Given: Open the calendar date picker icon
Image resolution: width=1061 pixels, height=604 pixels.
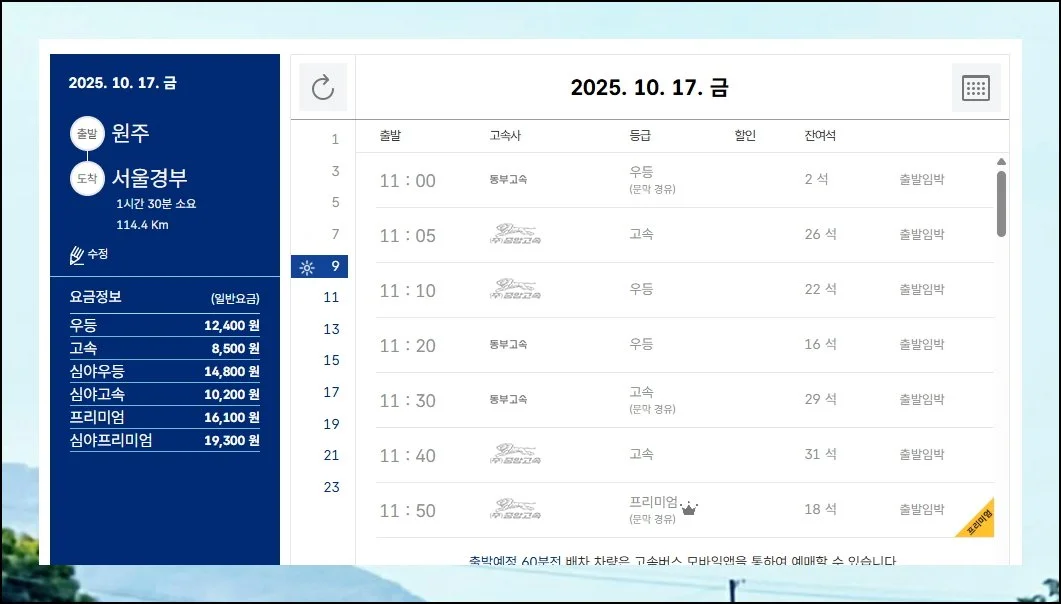Looking at the screenshot, I should pyautogui.click(x=975, y=88).
